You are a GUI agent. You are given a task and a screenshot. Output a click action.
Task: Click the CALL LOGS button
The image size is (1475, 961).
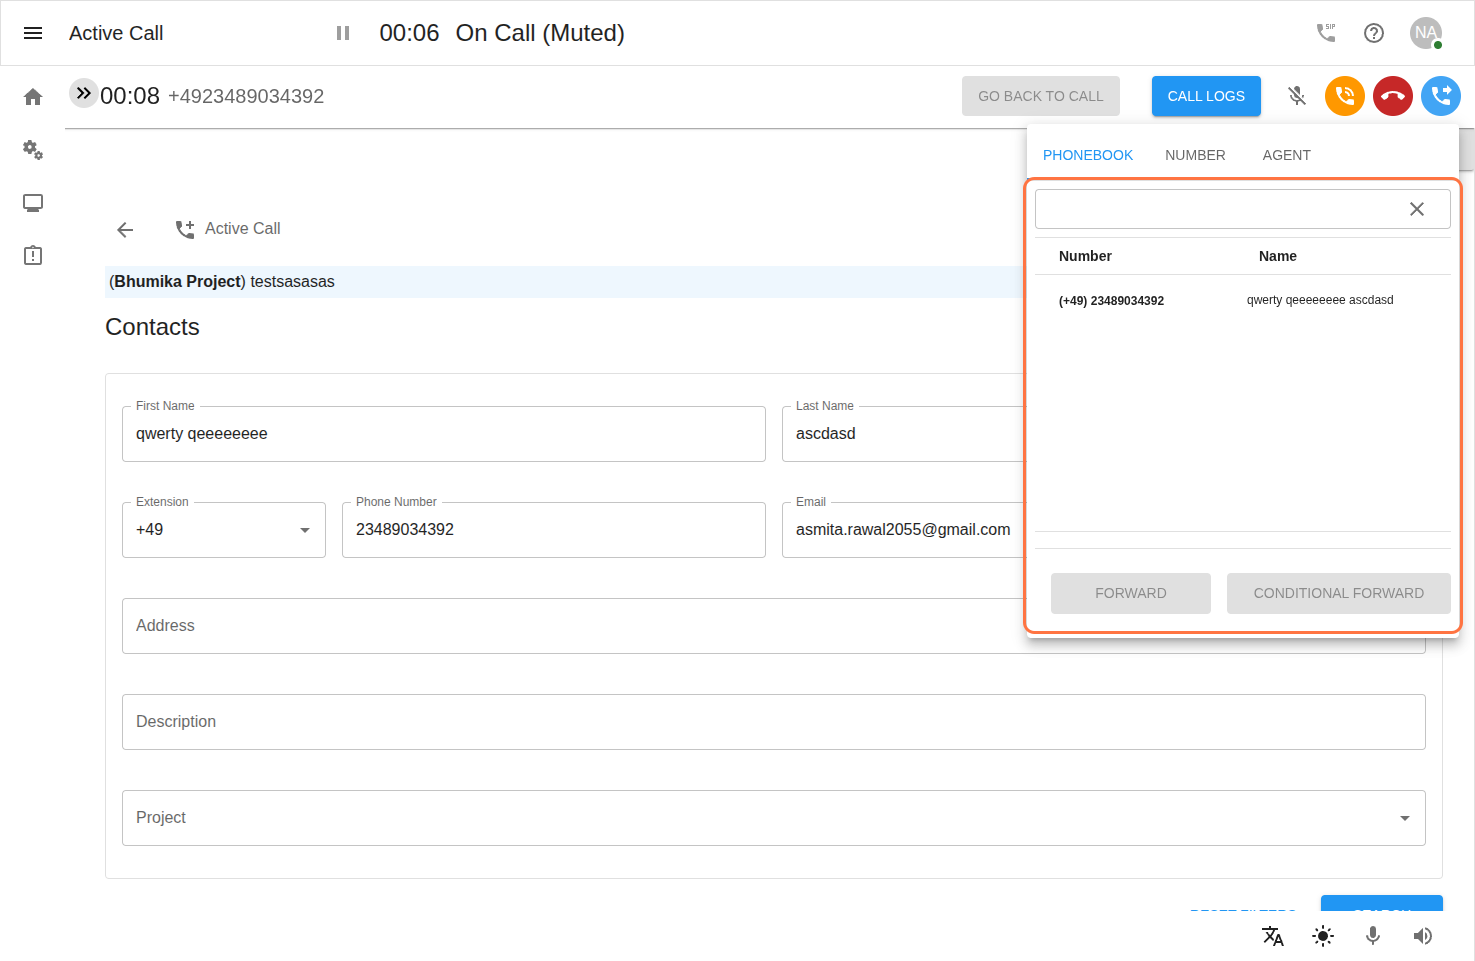pyautogui.click(x=1206, y=96)
